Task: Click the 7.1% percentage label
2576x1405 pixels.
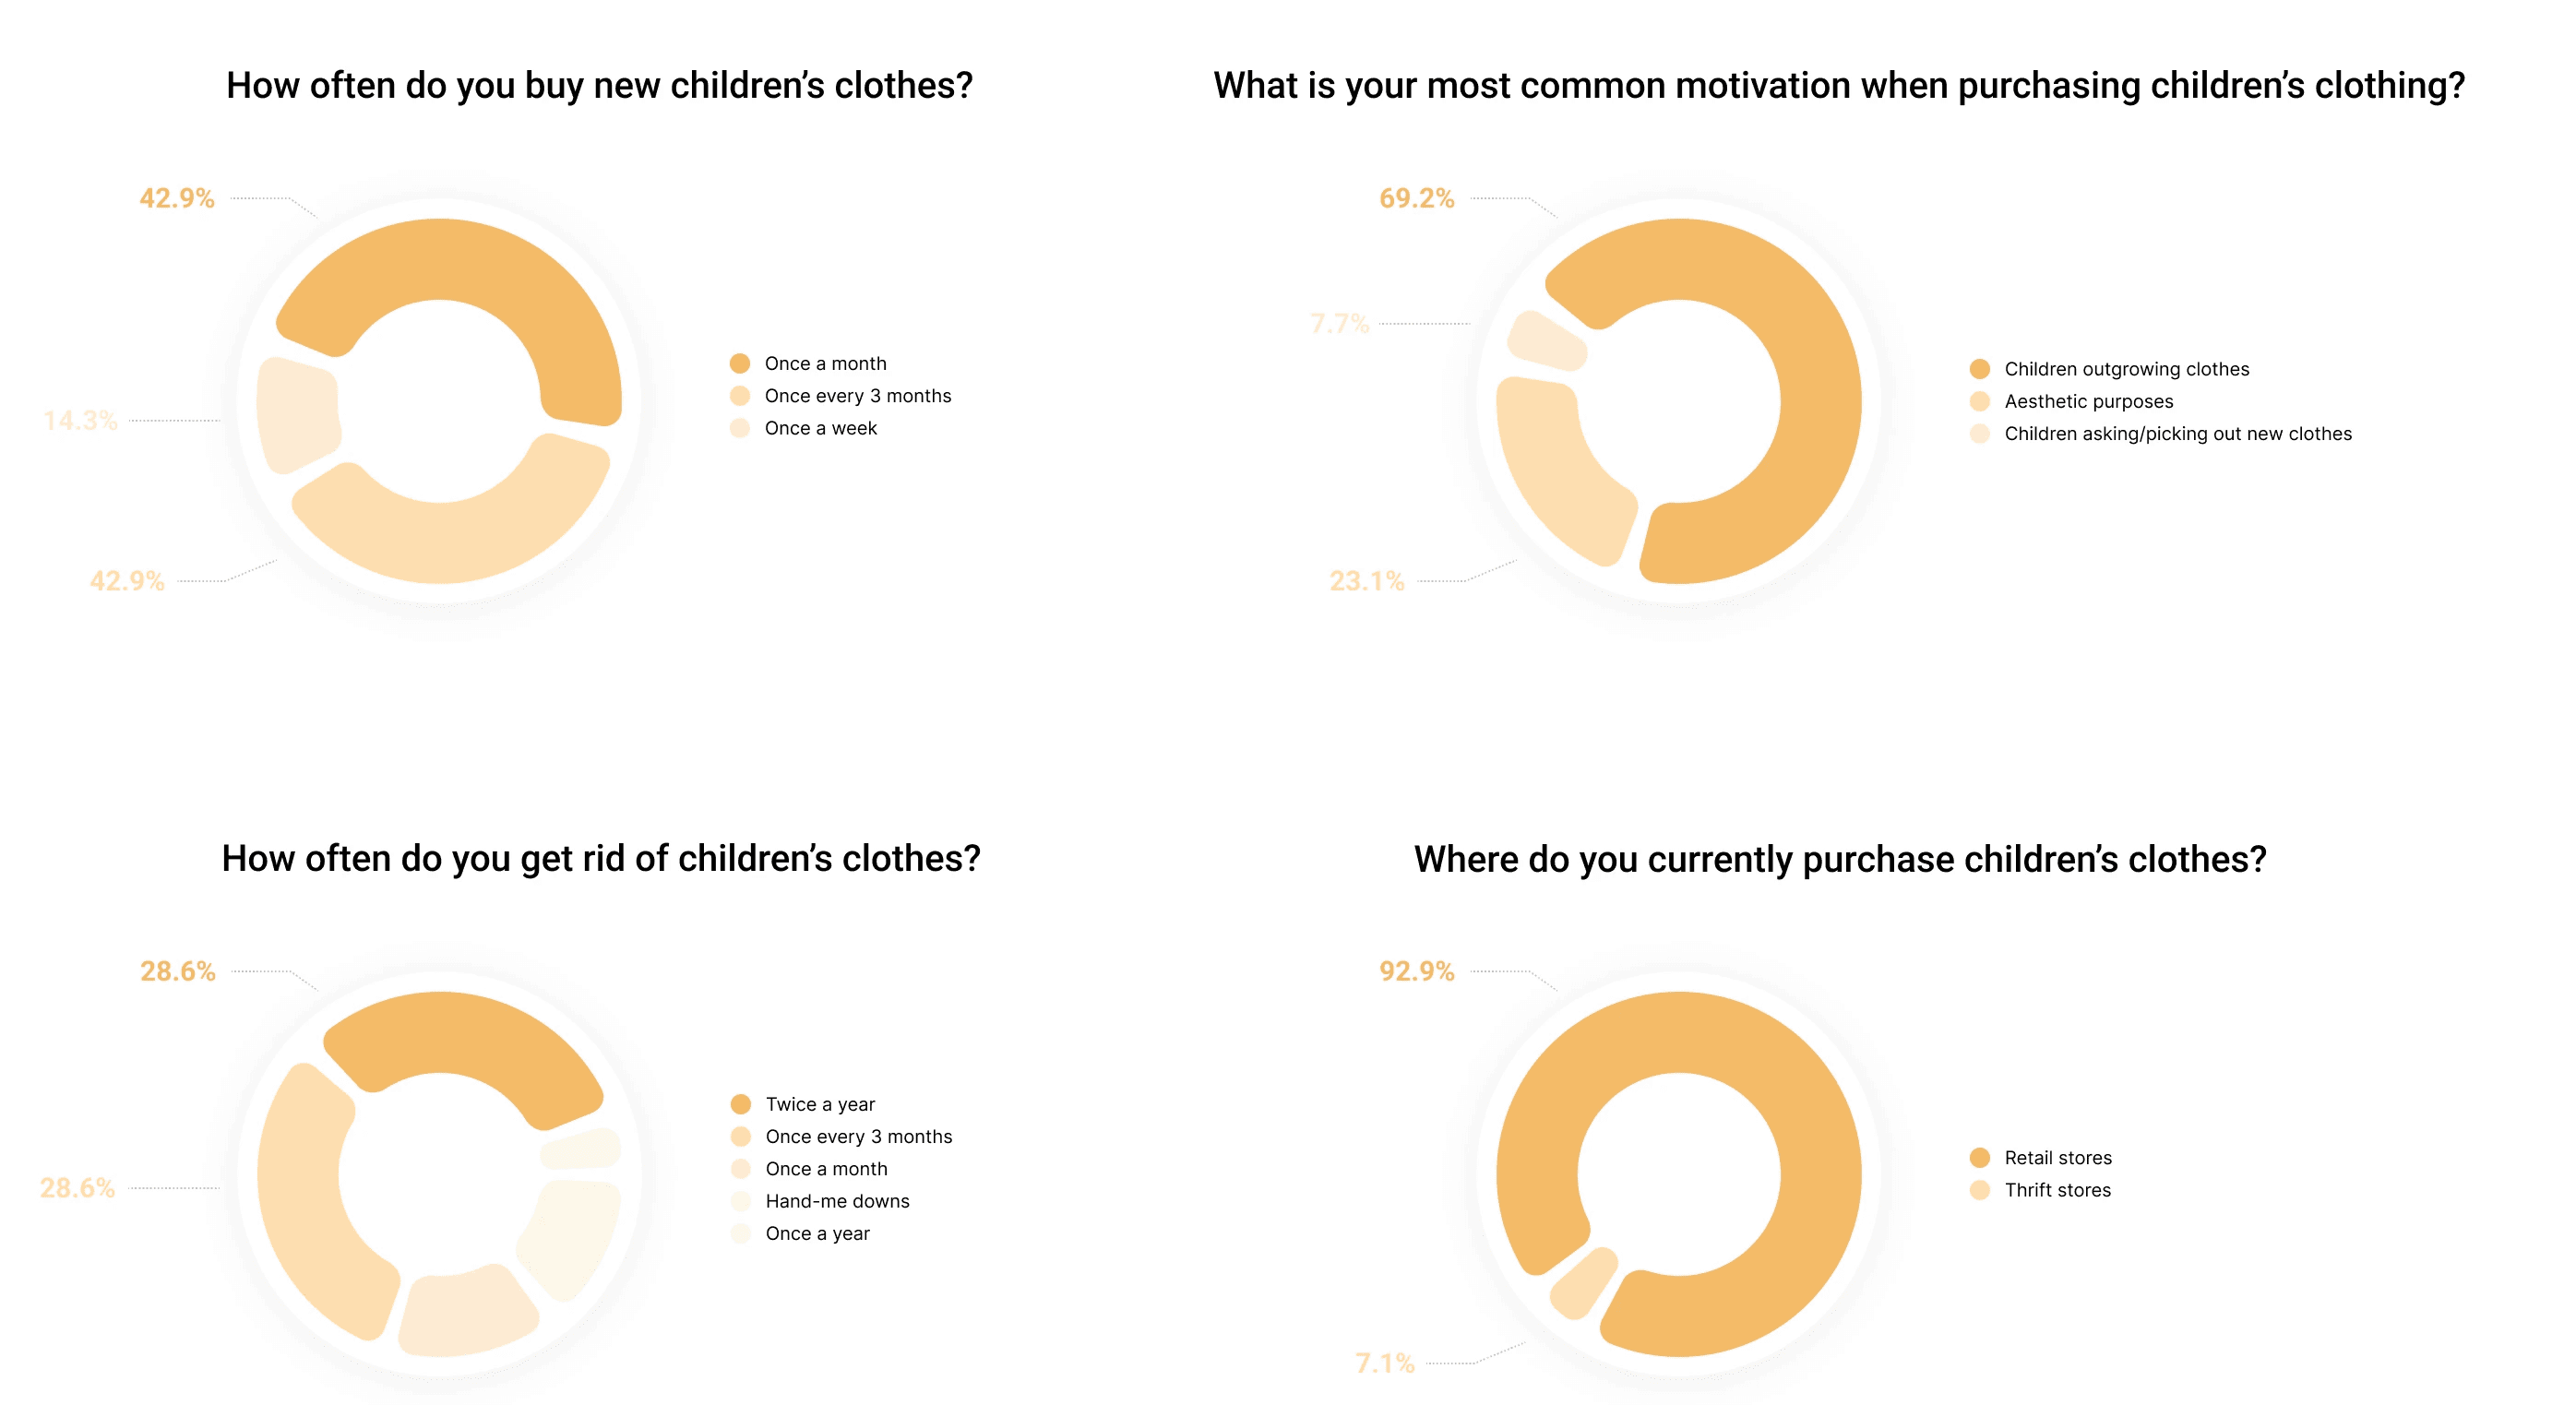Action: coord(1385,1363)
